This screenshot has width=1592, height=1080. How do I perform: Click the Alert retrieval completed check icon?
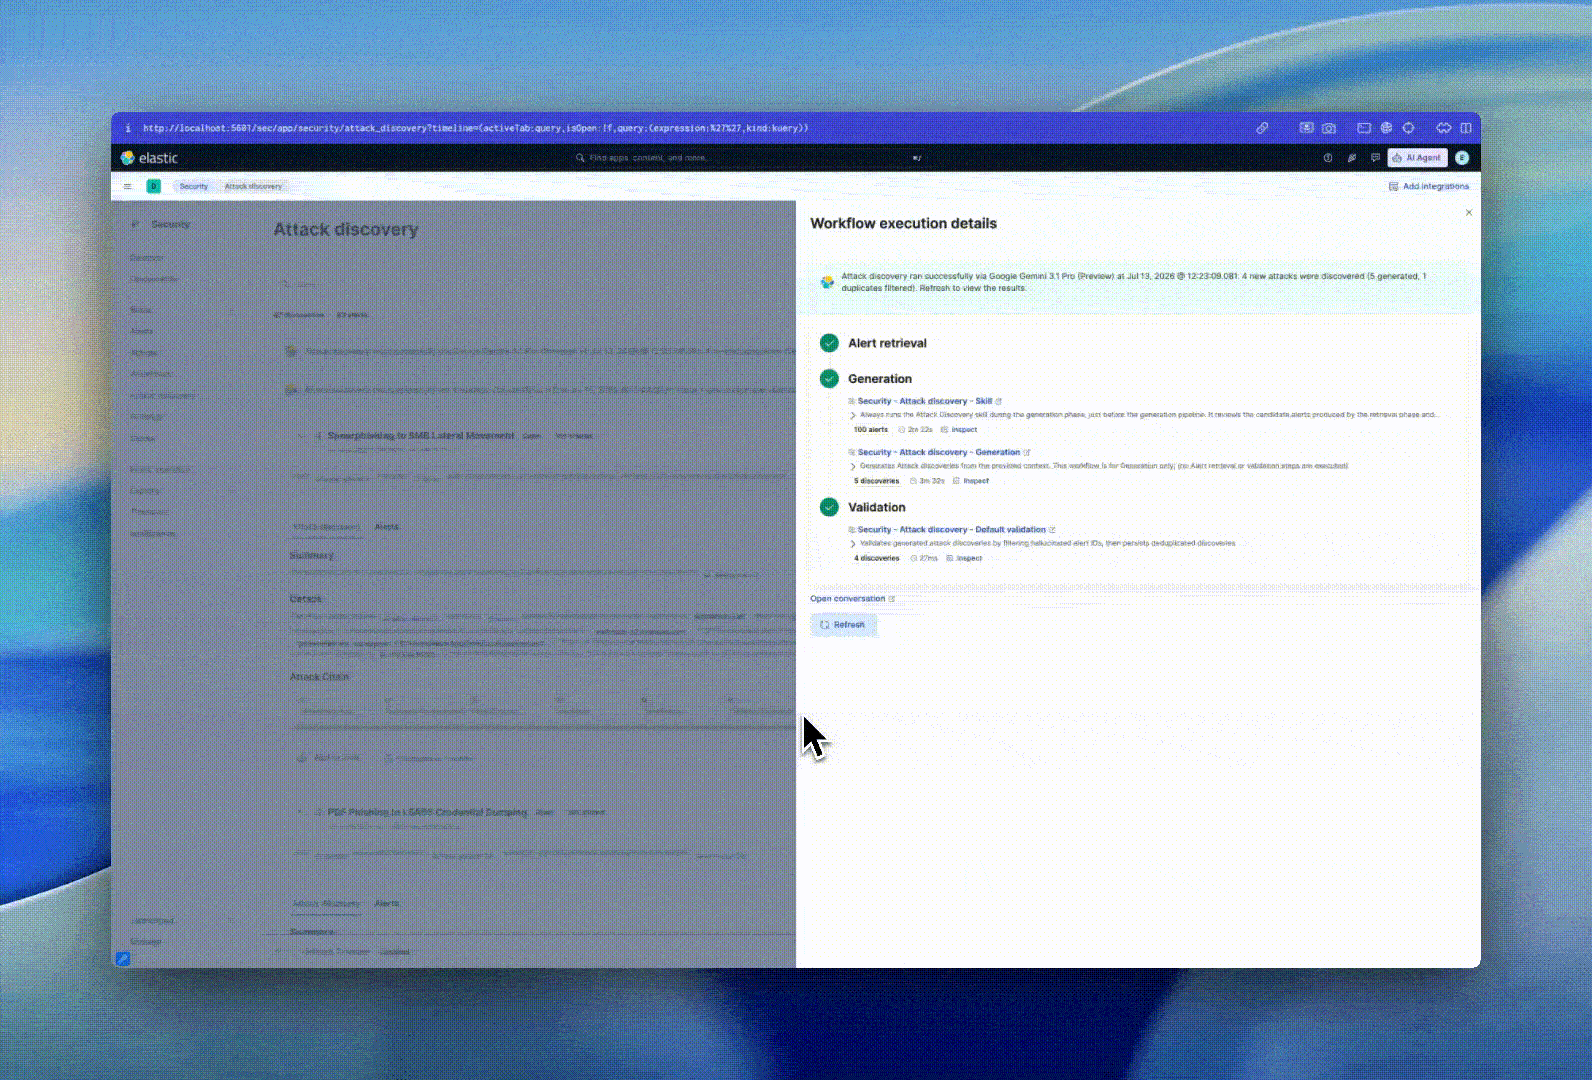829,343
